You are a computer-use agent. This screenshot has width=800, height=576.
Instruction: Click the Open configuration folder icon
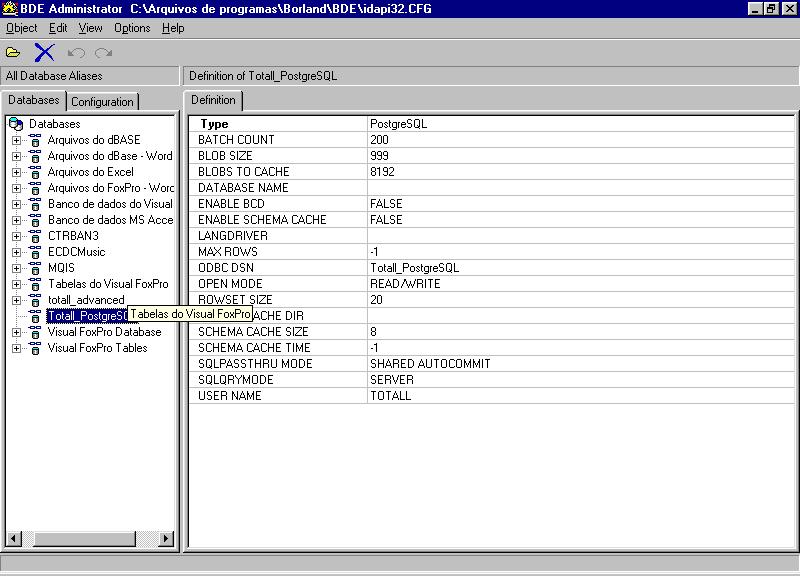tap(13, 53)
